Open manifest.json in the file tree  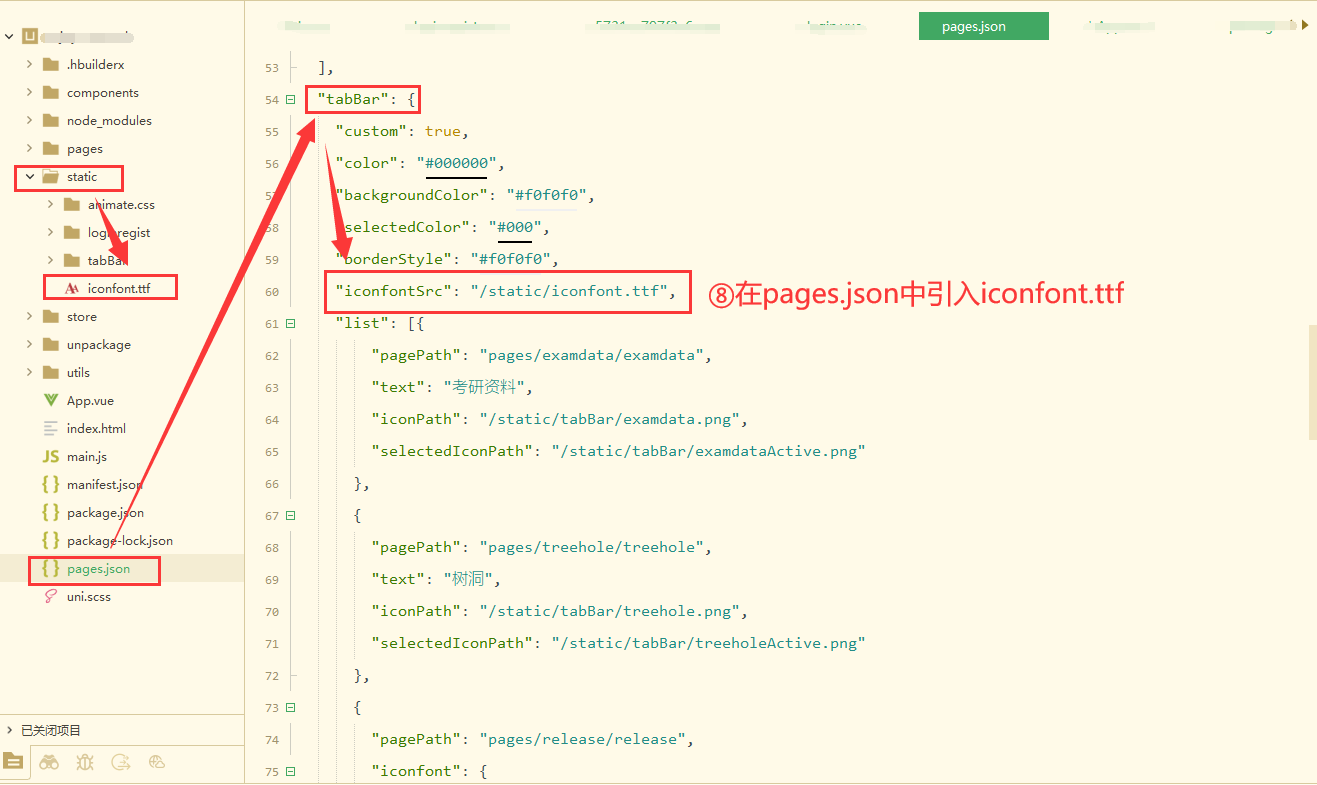[105, 484]
